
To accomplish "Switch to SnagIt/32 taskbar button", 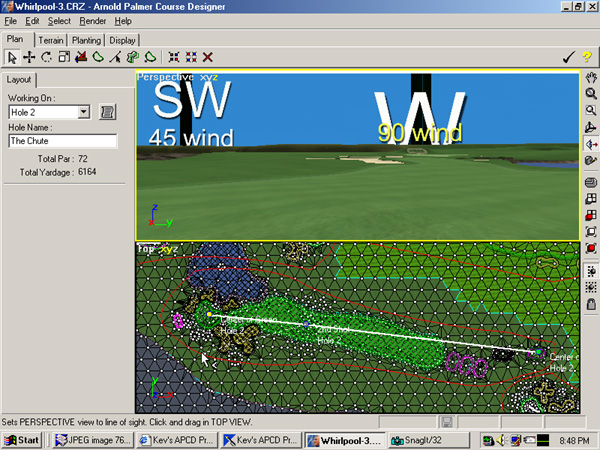I will tap(429, 440).
